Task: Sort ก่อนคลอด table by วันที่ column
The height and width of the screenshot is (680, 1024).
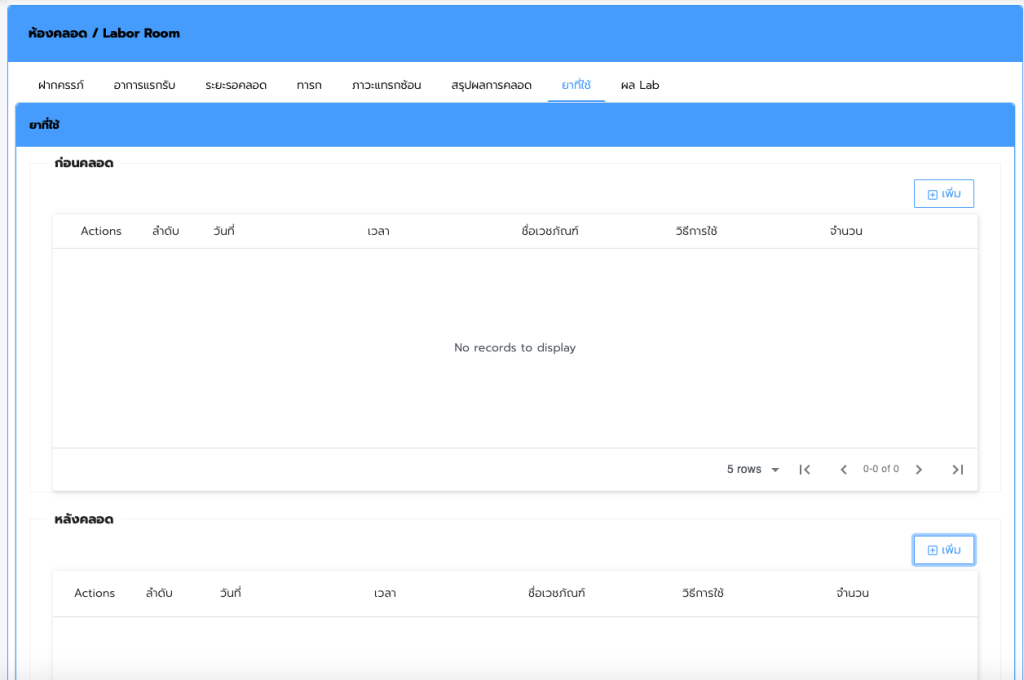Action: [x=223, y=231]
